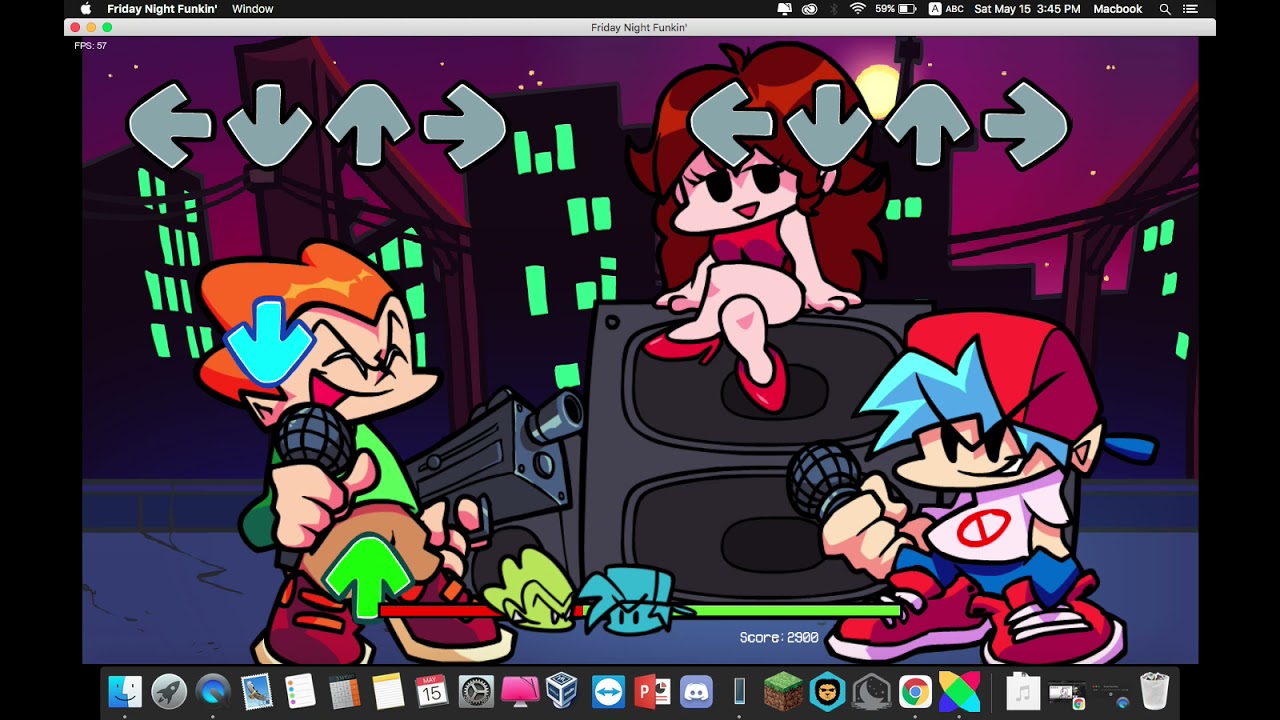Viewport: 1280px width, 720px height.
Task: Click the cyan down arrow note
Action: click(x=269, y=340)
